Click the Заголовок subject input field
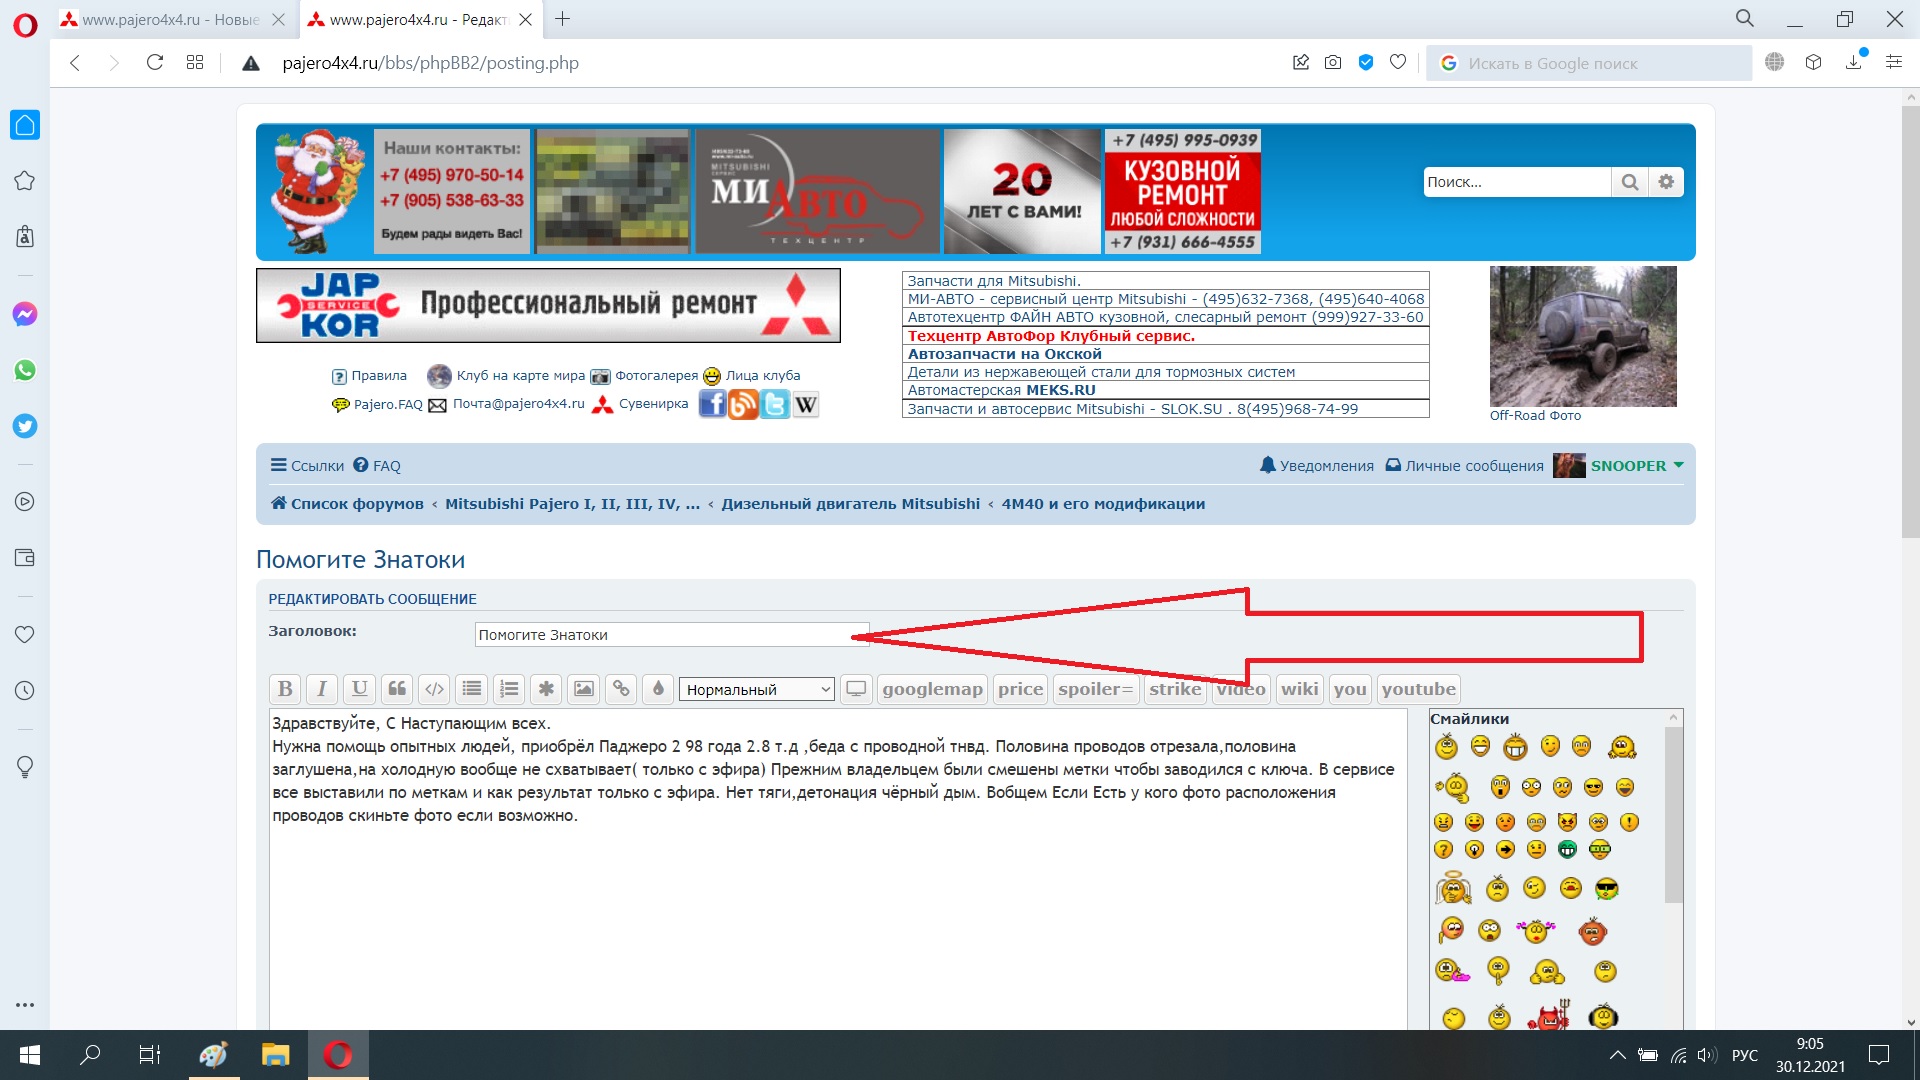Image resolution: width=1920 pixels, height=1080 pixels. 660,635
